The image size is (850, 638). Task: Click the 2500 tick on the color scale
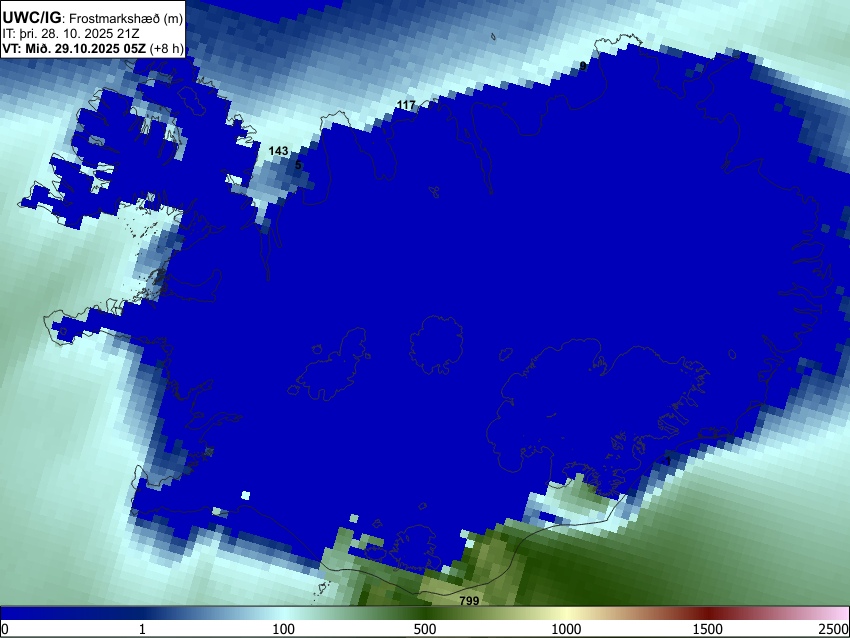click(x=834, y=629)
